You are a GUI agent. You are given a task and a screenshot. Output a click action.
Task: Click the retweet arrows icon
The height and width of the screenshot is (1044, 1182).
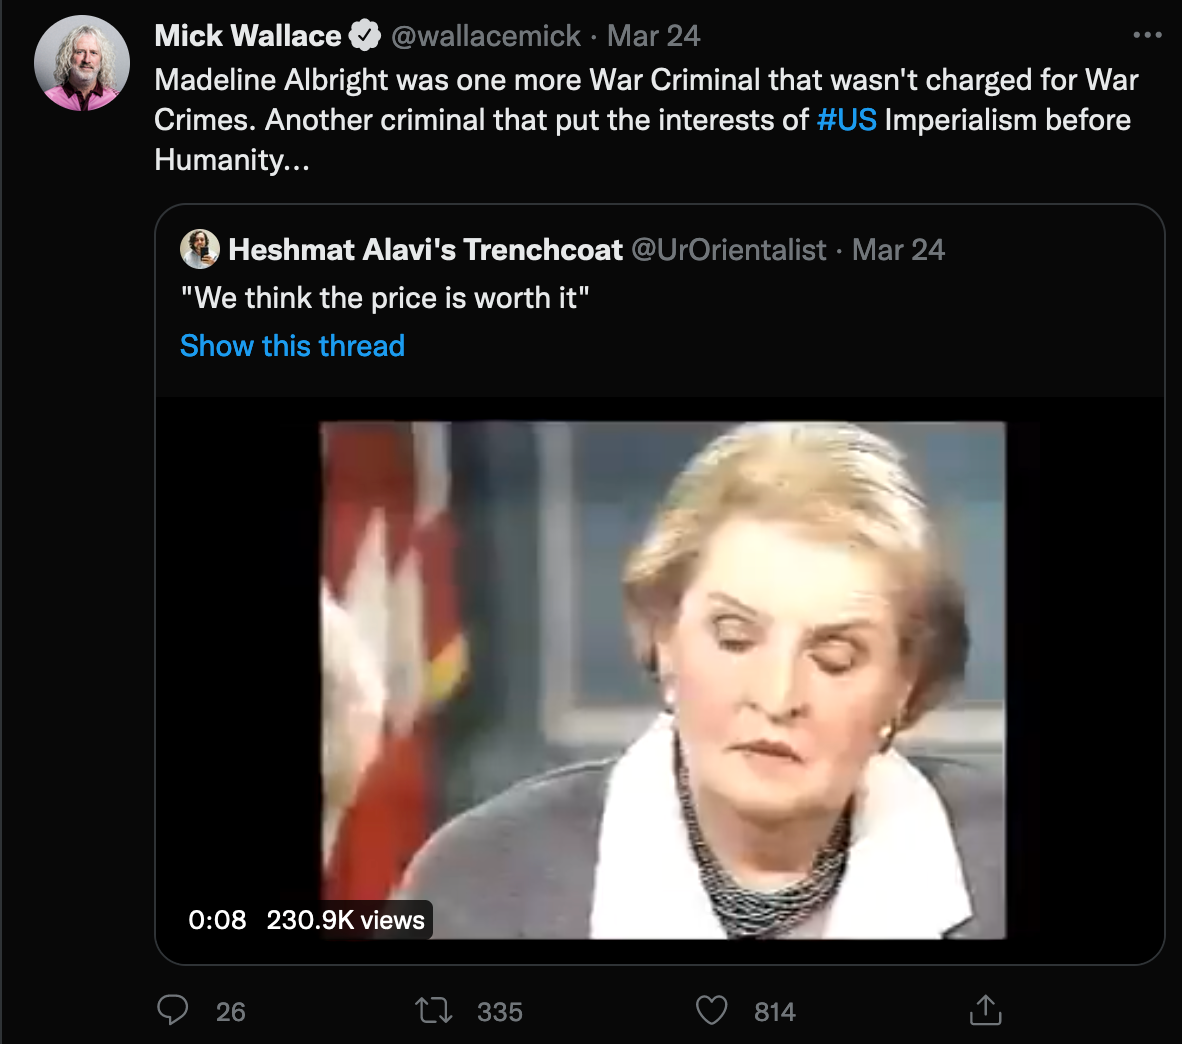pyautogui.click(x=433, y=1010)
